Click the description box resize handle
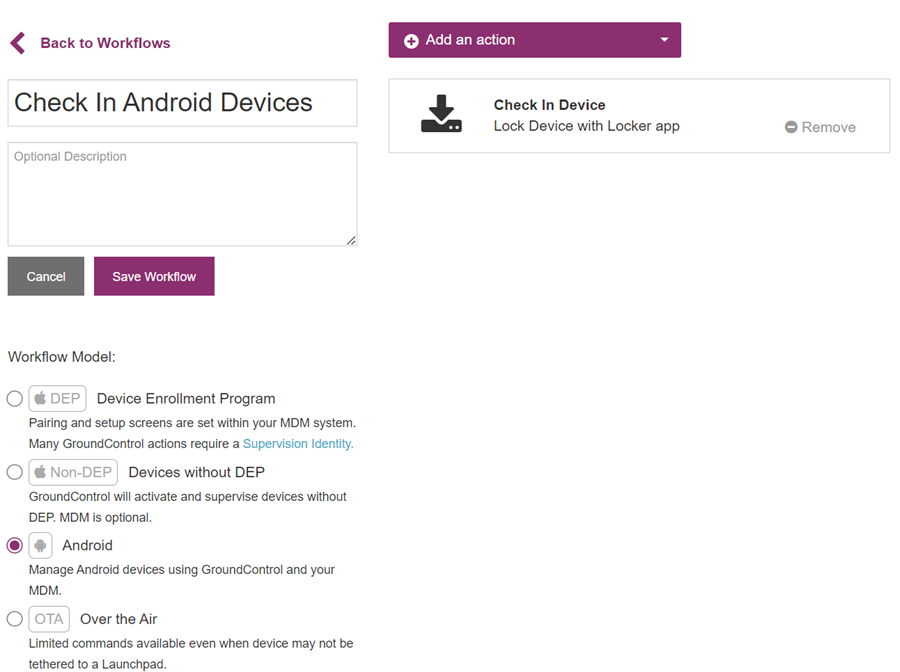This screenshot has width=900, height=672. [351, 238]
